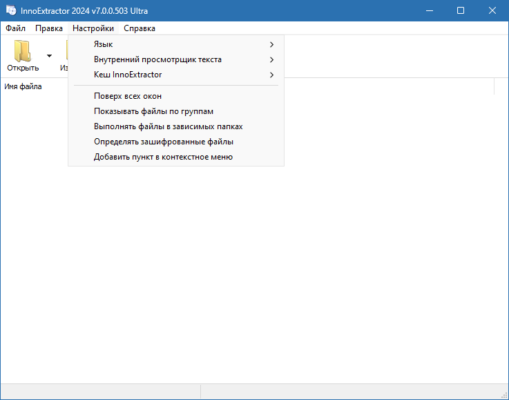
Task: Open the Файл menu
Action: pos(15,28)
